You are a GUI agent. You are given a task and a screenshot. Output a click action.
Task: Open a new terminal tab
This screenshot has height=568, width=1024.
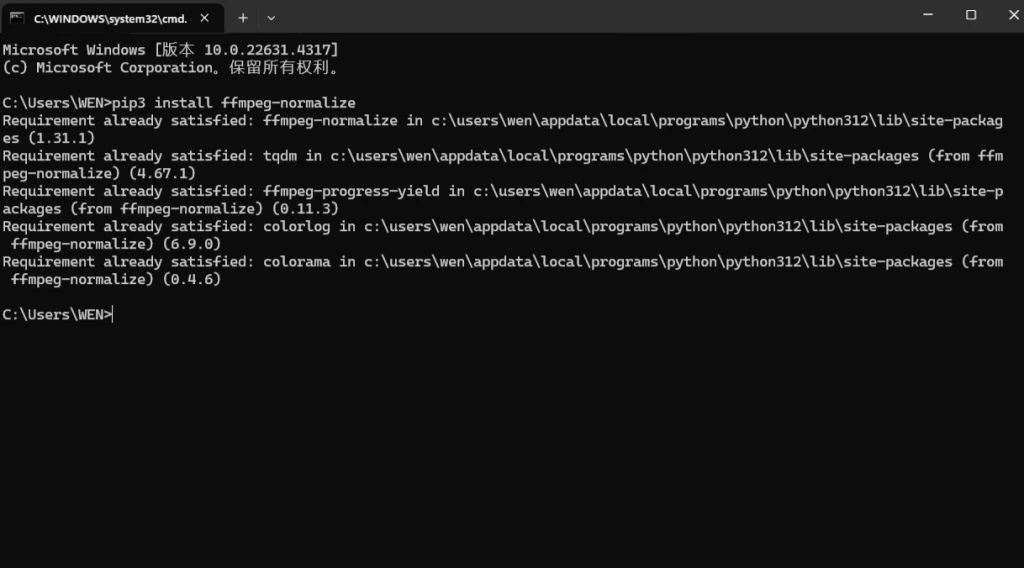[242, 17]
